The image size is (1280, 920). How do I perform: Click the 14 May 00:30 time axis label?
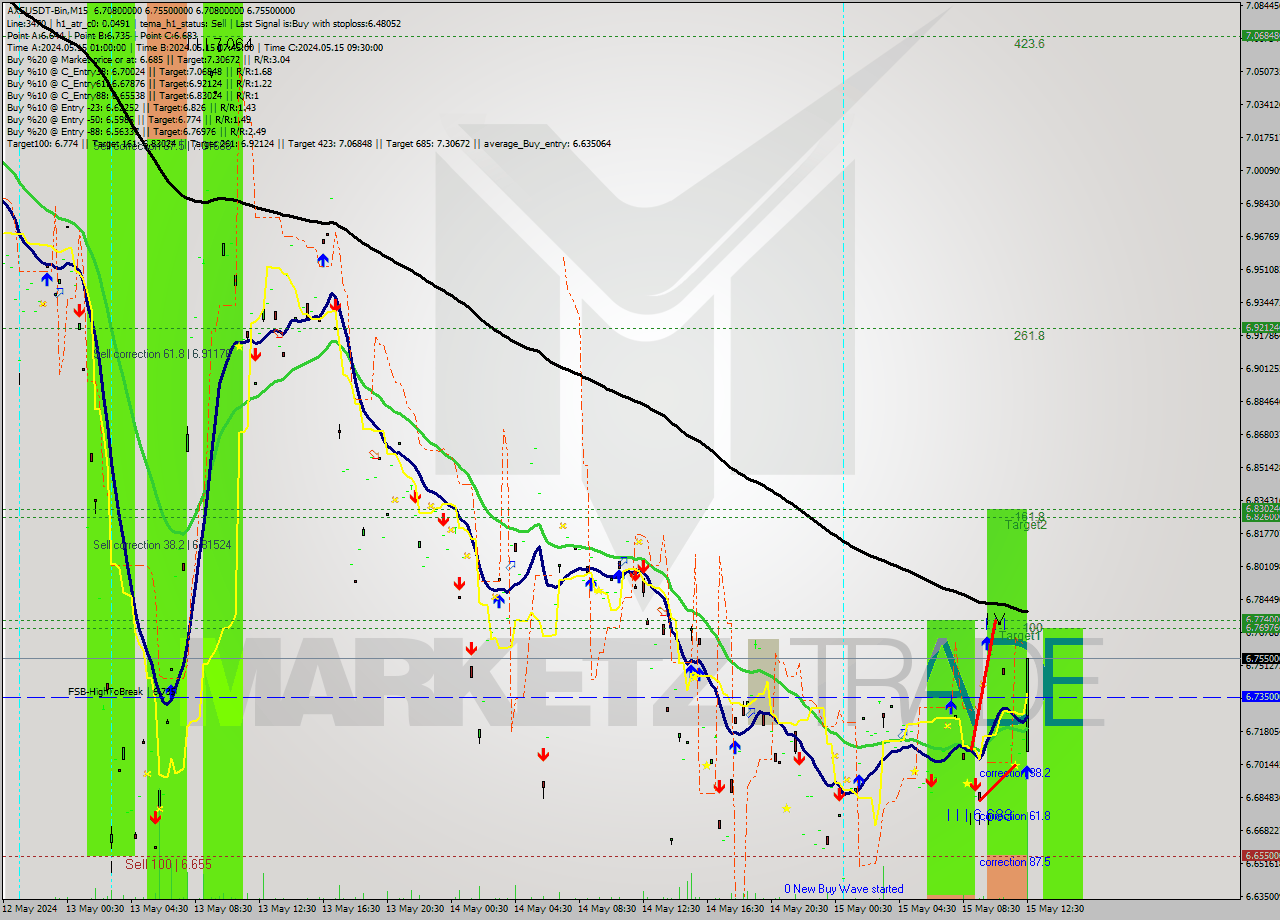tap(480, 909)
